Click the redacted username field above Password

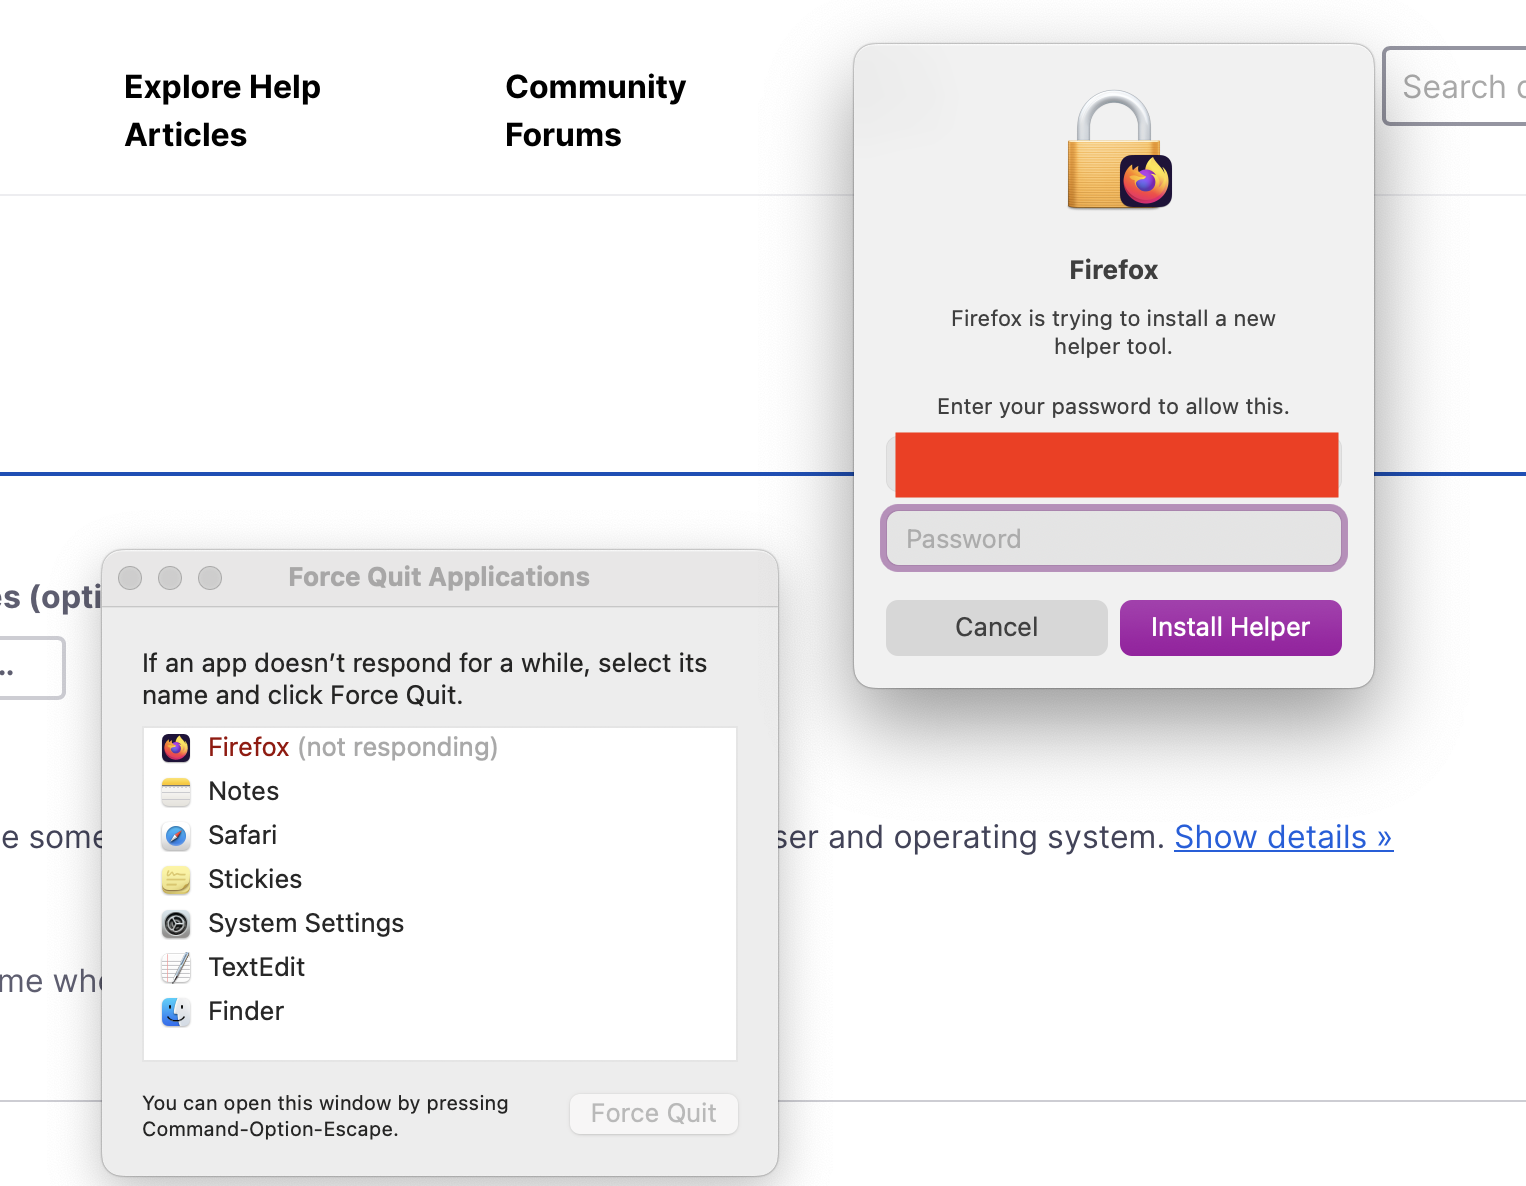[1114, 465]
